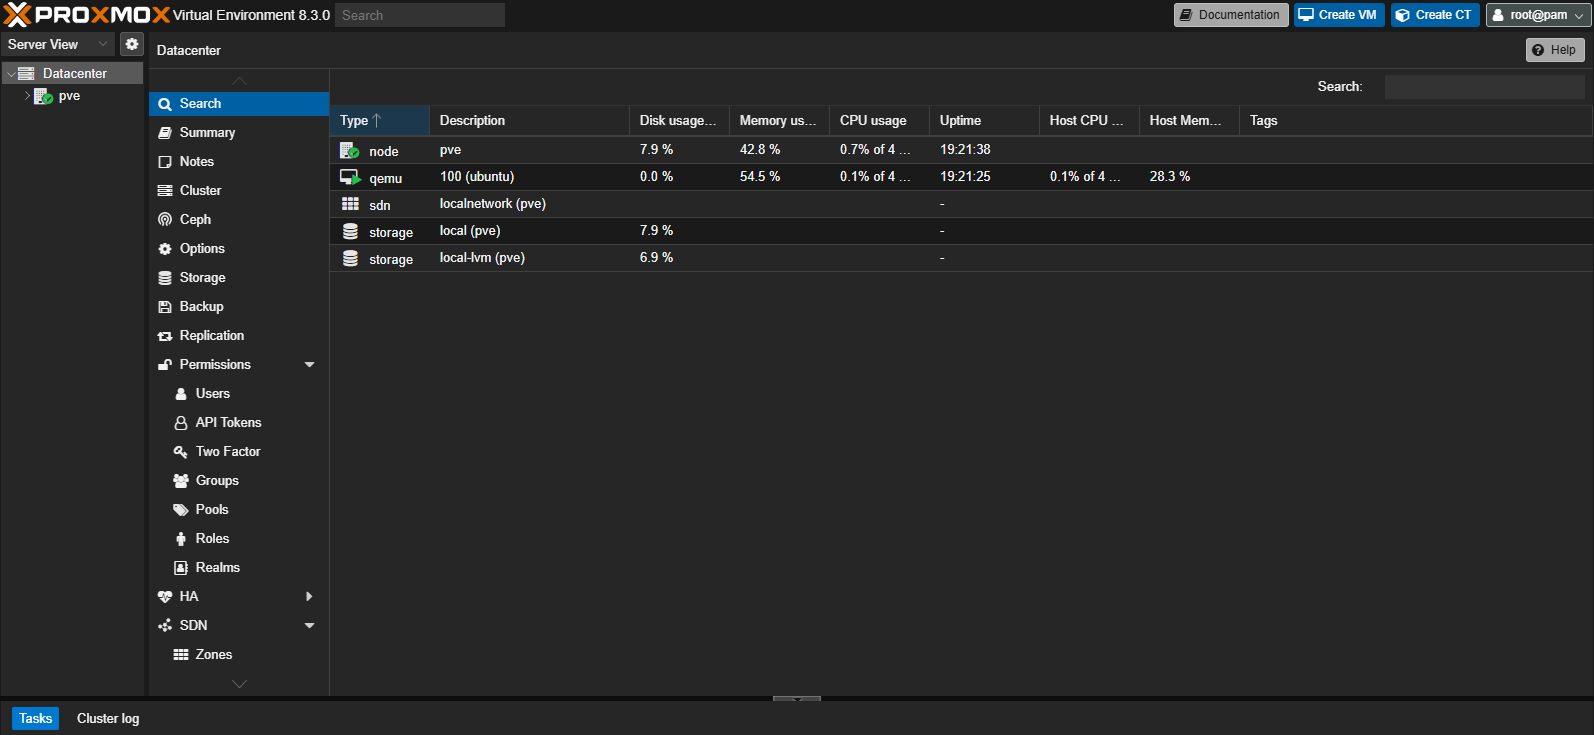Screen dimensions: 1594x735
Task: Sort by Description column header
Action: pyautogui.click(x=529, y=120)
